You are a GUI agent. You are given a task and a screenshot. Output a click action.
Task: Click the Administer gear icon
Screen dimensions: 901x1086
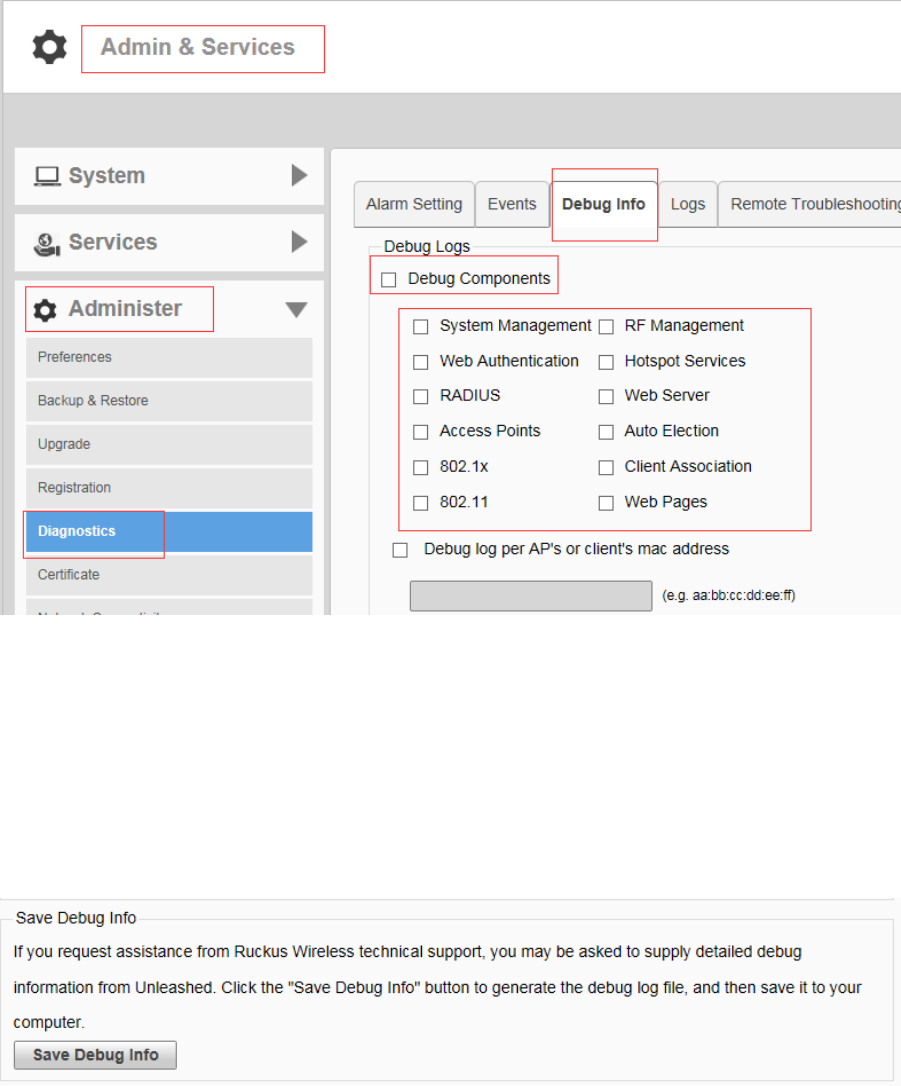click(x=45, y=310)
